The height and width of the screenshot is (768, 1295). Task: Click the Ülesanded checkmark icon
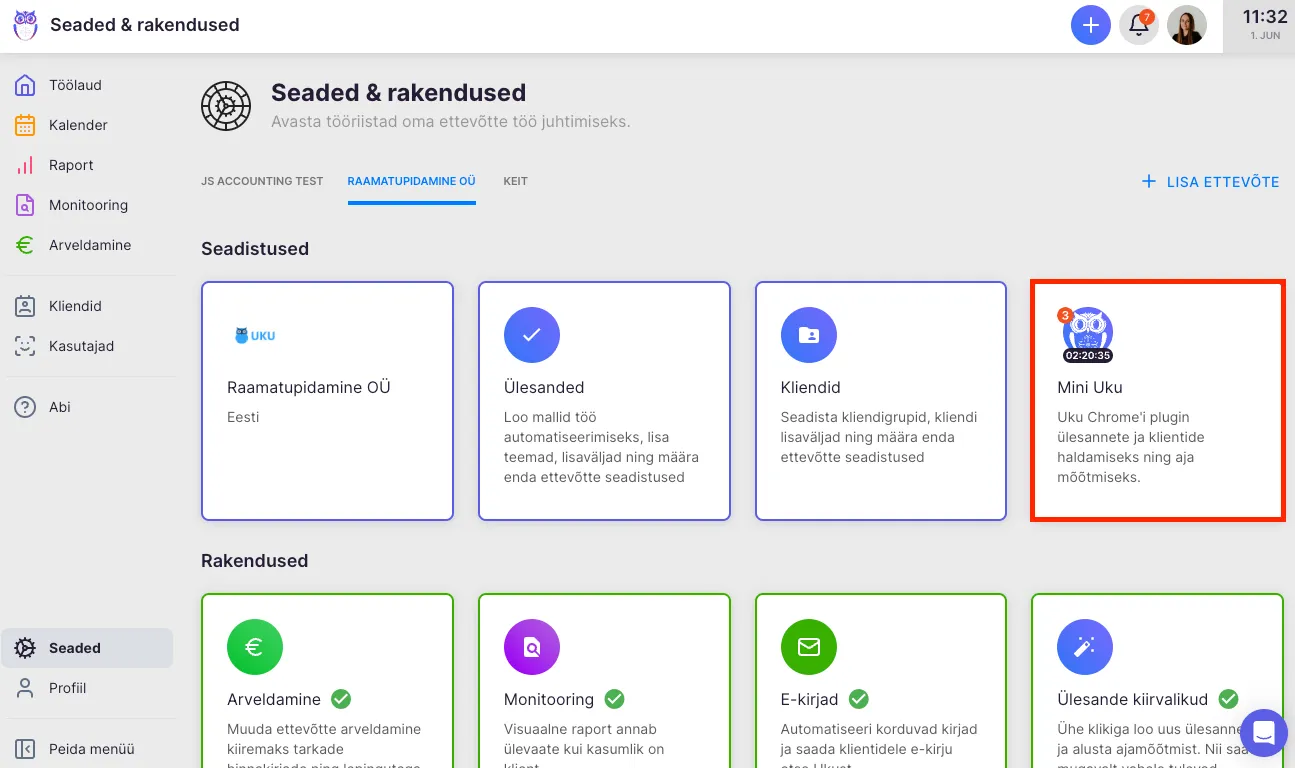[532, 335]
